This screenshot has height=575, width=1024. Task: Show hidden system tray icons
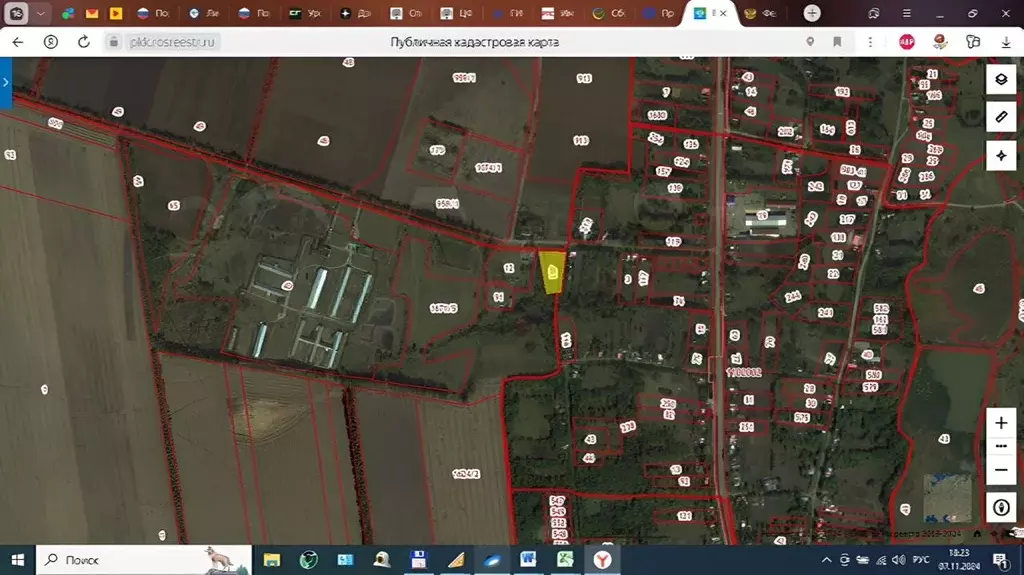click(826, 560)
